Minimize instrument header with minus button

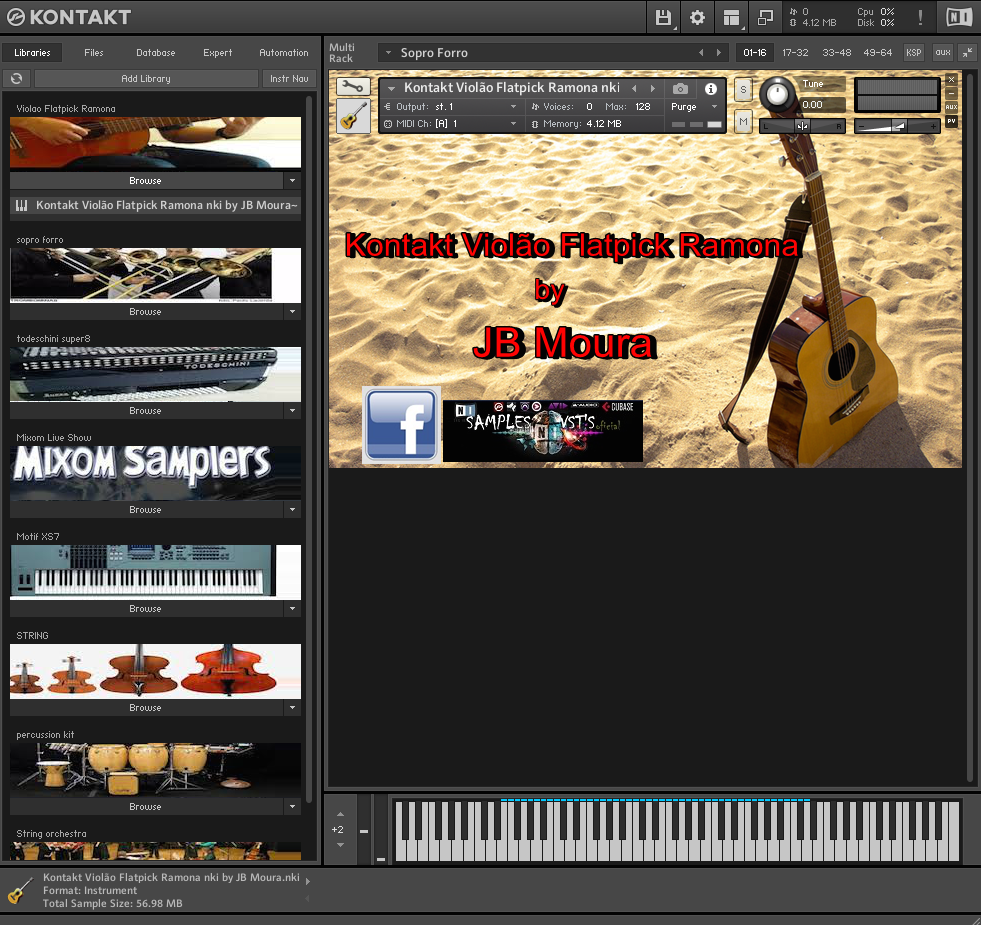point(951,93)
